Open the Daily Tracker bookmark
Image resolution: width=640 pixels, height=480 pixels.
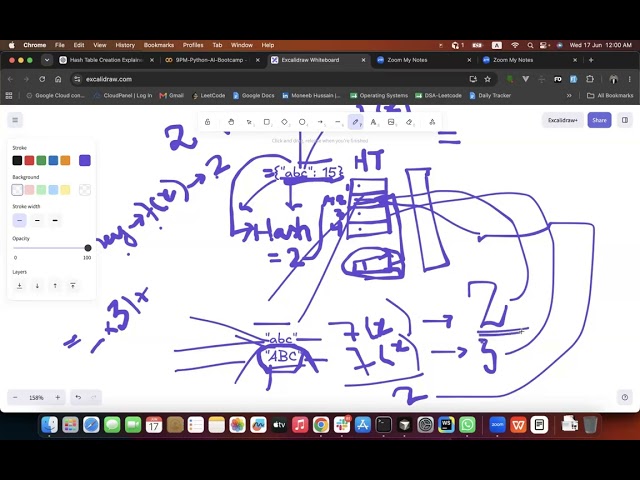[x=490, y=96]
